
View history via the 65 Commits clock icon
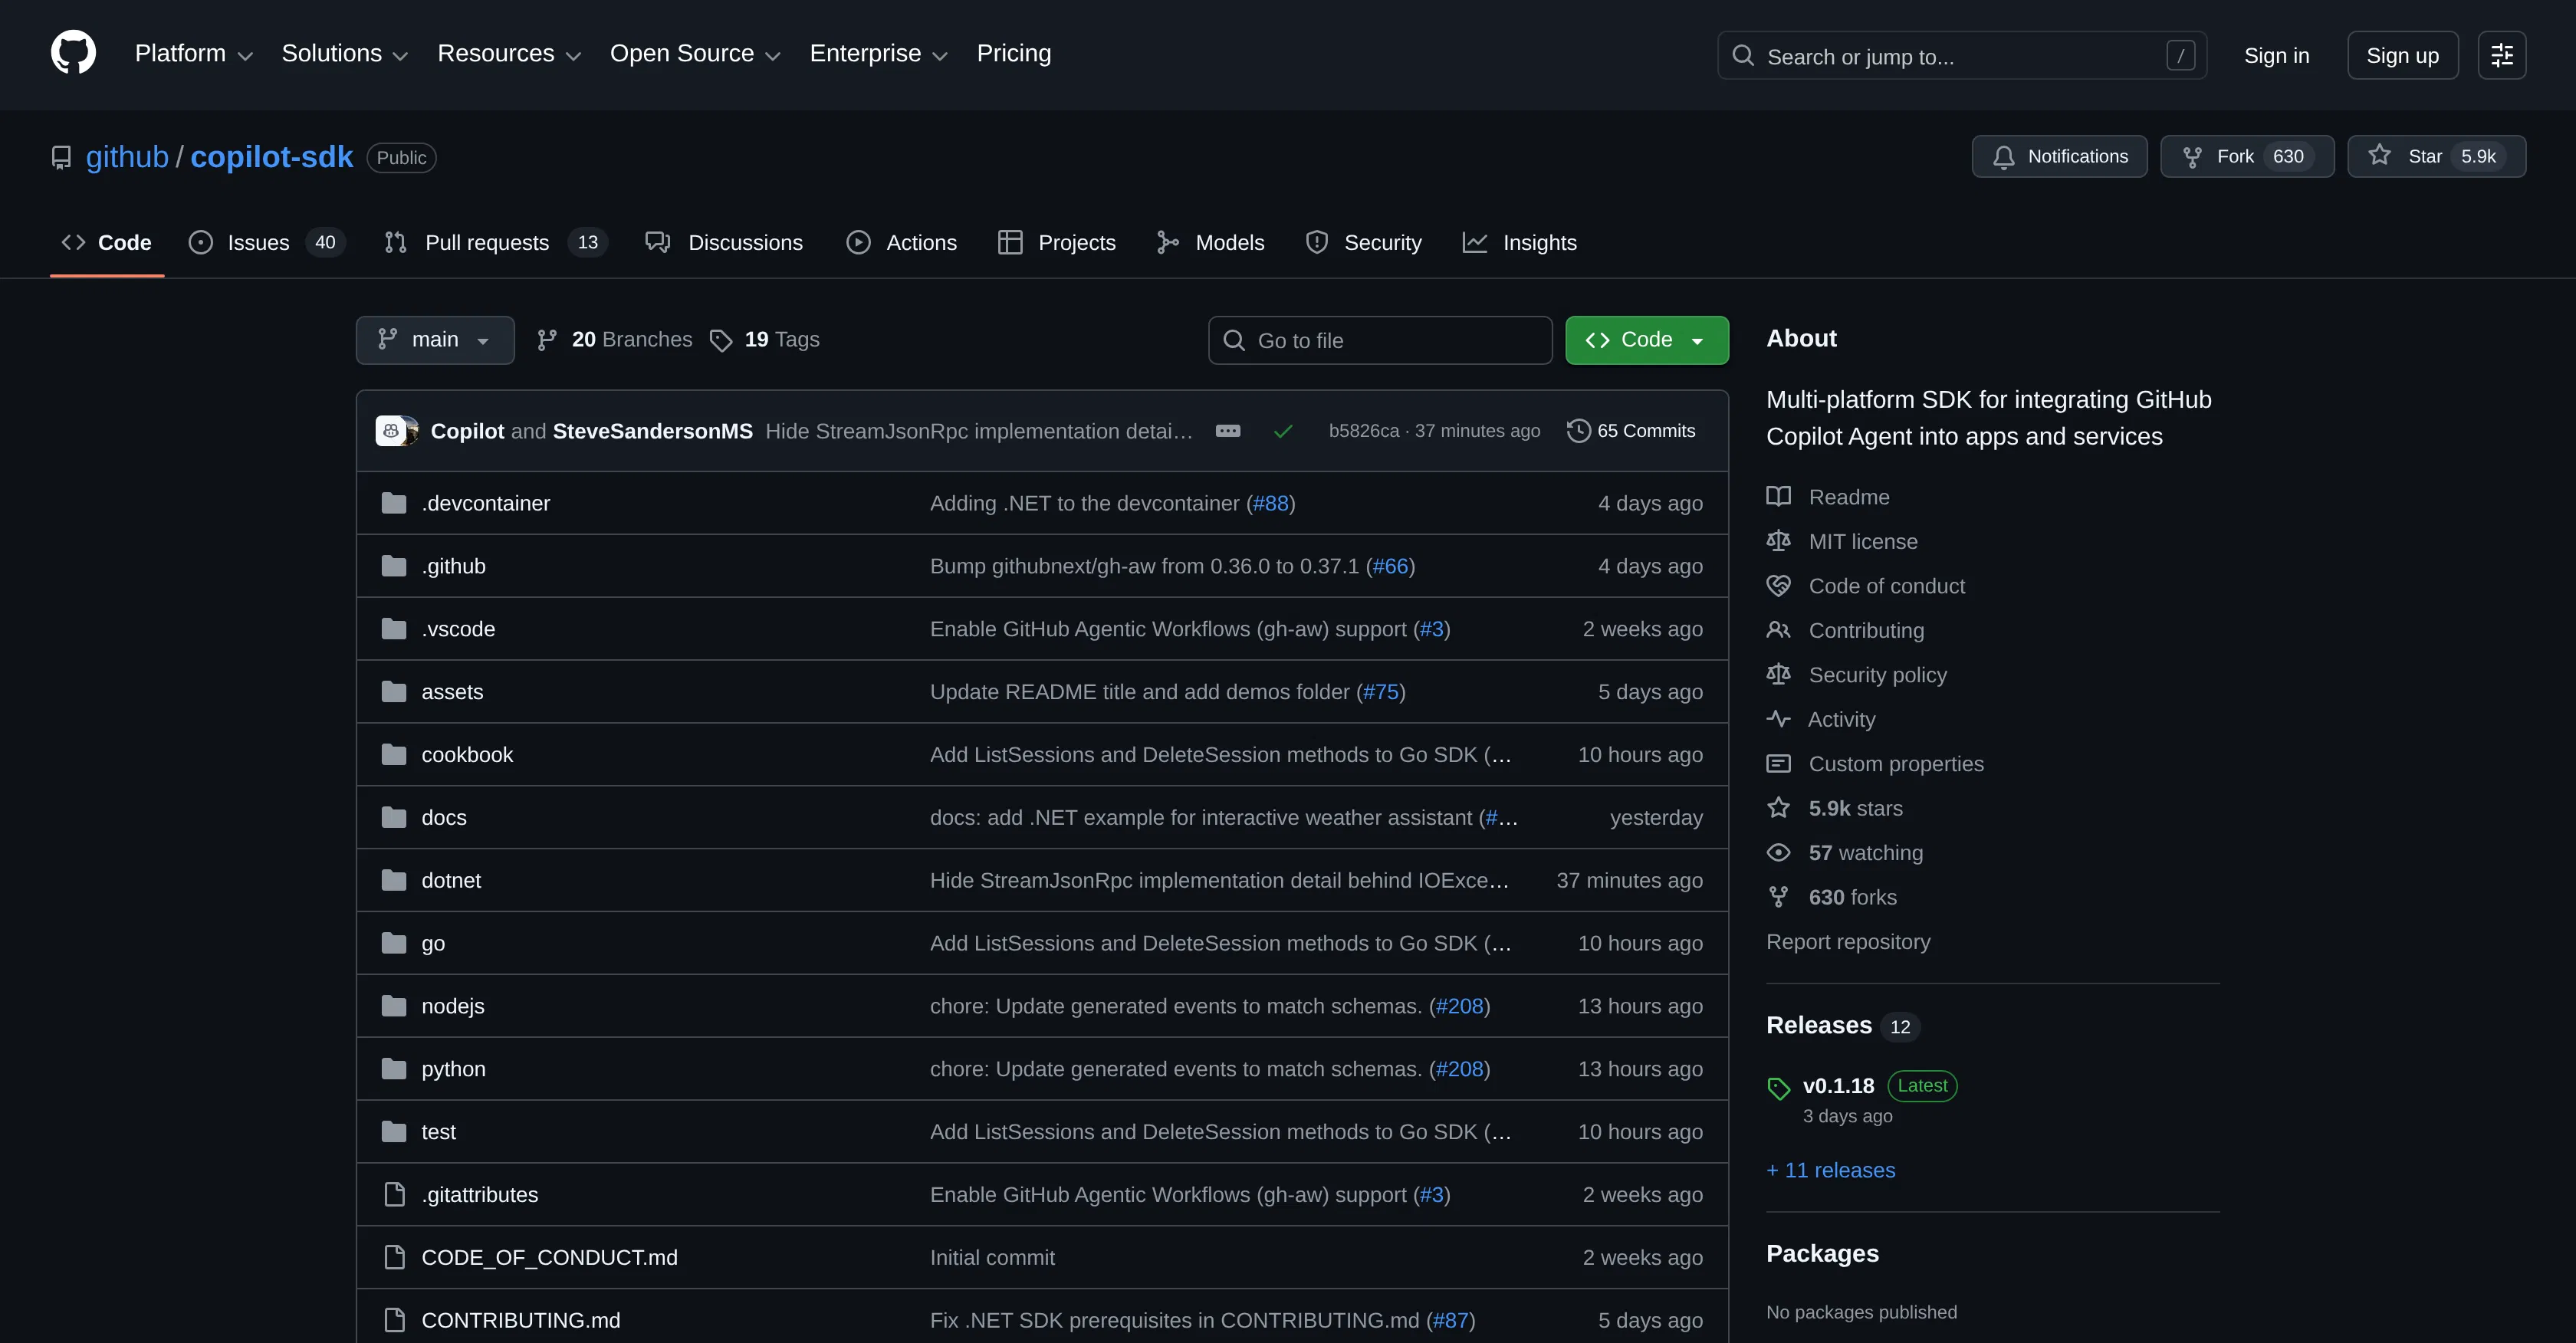click(x=1578, y=430)
